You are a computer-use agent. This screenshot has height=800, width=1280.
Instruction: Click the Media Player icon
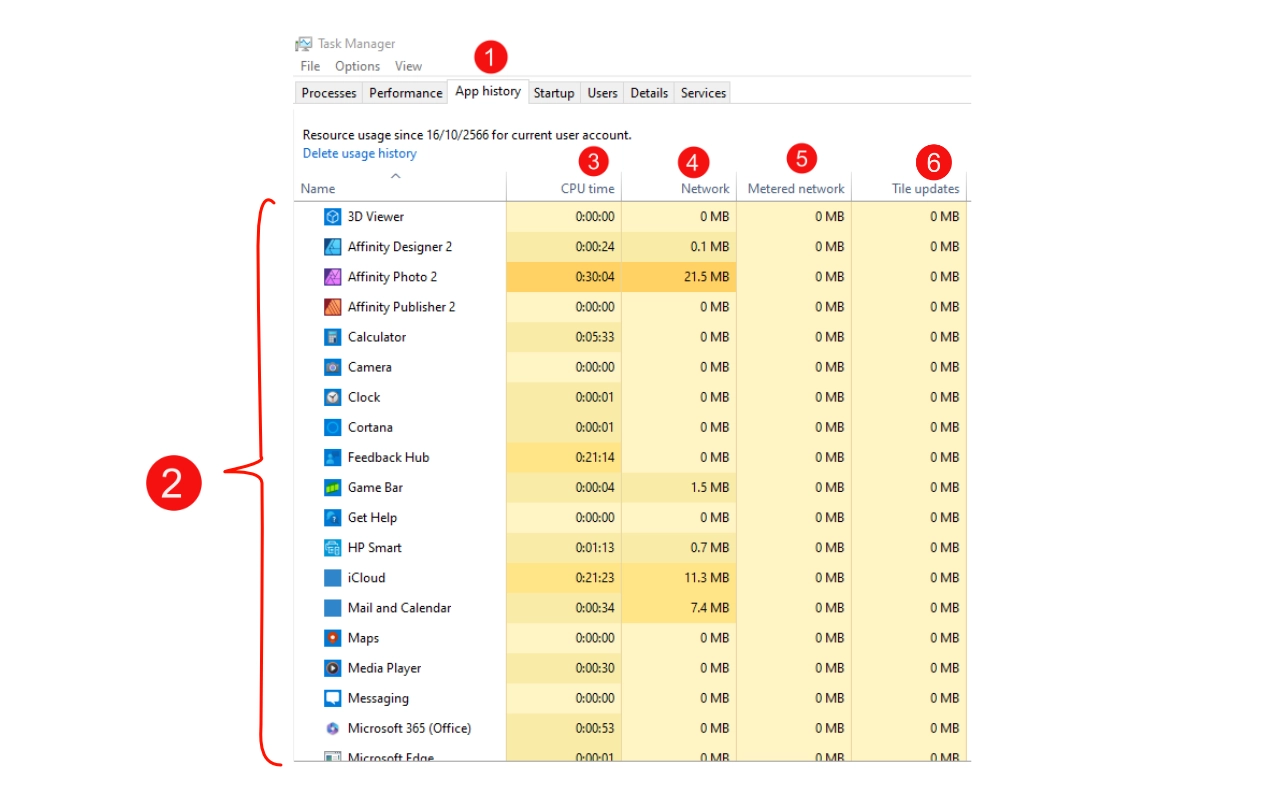click(x=333, y=668)
